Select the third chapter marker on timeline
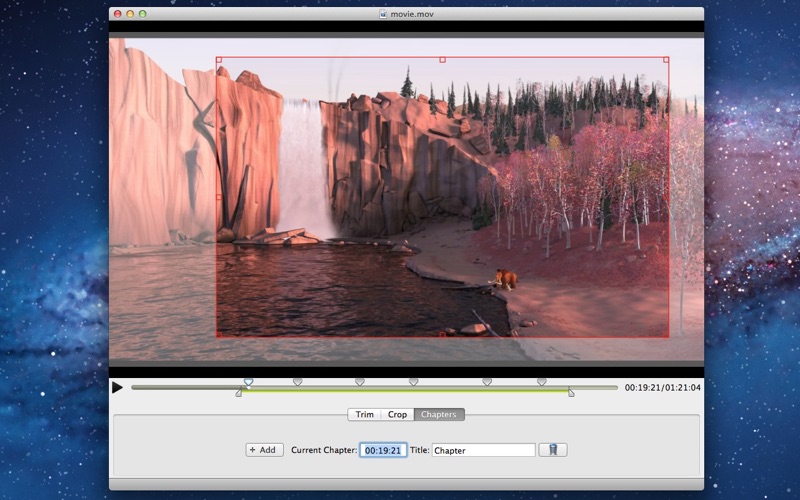The image size is (800, 500). (x=360, y=381)
